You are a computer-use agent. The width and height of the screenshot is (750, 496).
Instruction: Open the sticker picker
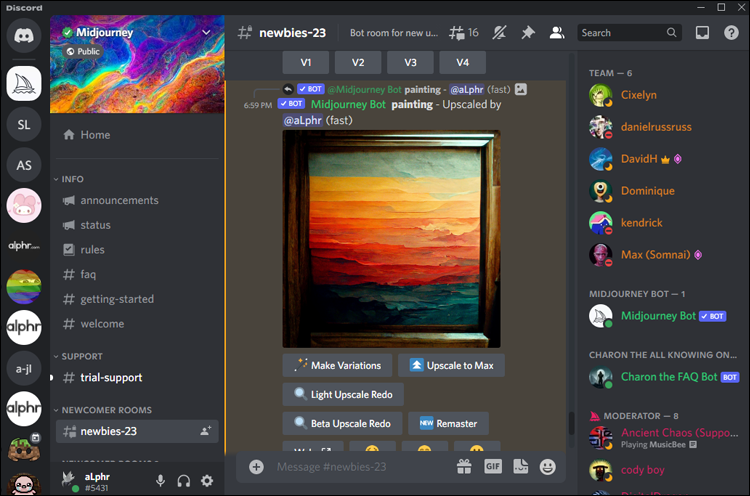[520, 466]
